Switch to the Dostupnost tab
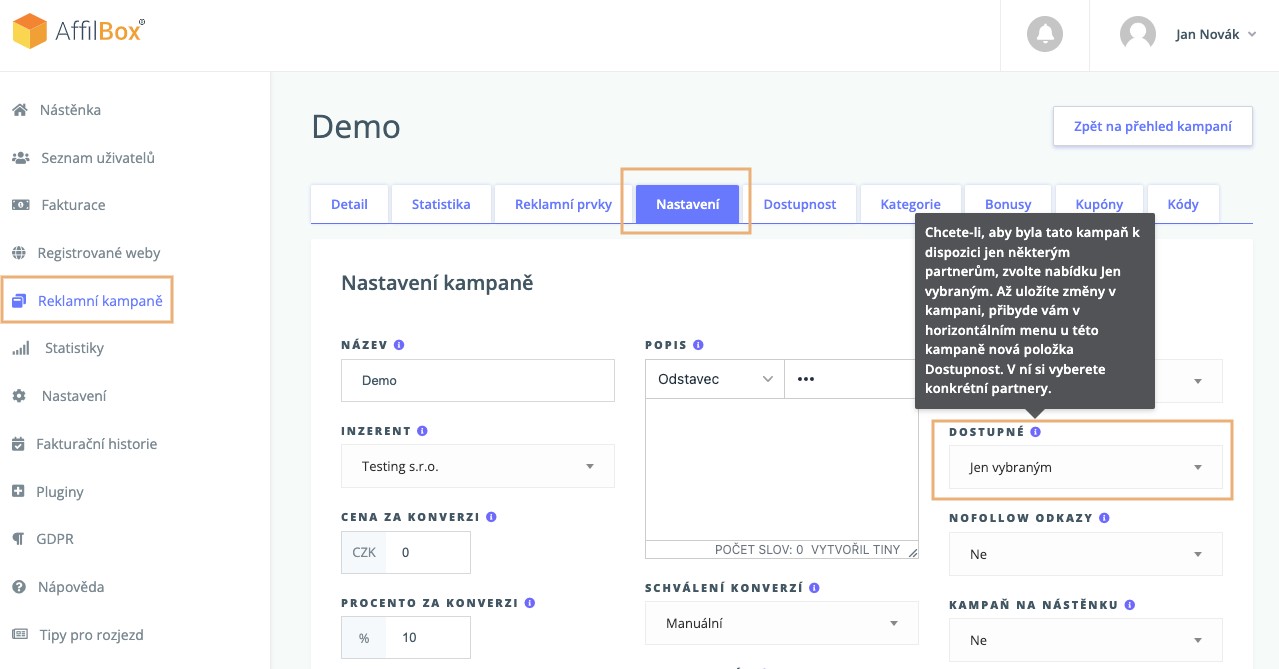Screen dimensions: 1279x669 pos(800,204)
